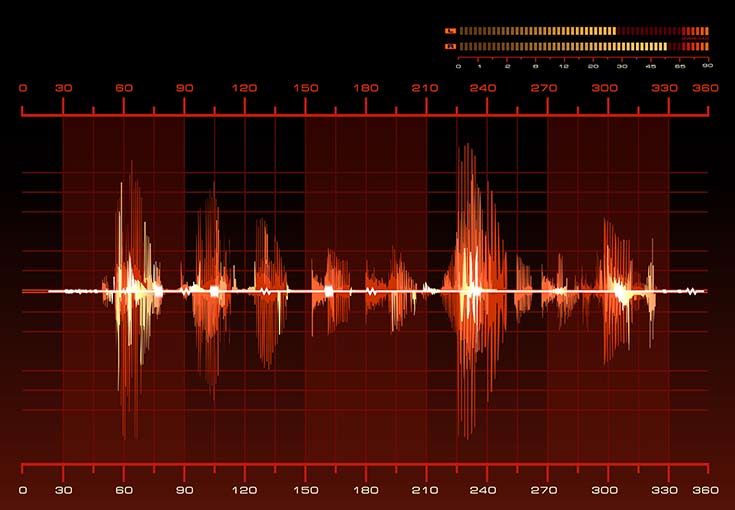Click the 270 label on the bottom ruler
Viewport: 735px width, 510px height.
click(x=544, y=490)
